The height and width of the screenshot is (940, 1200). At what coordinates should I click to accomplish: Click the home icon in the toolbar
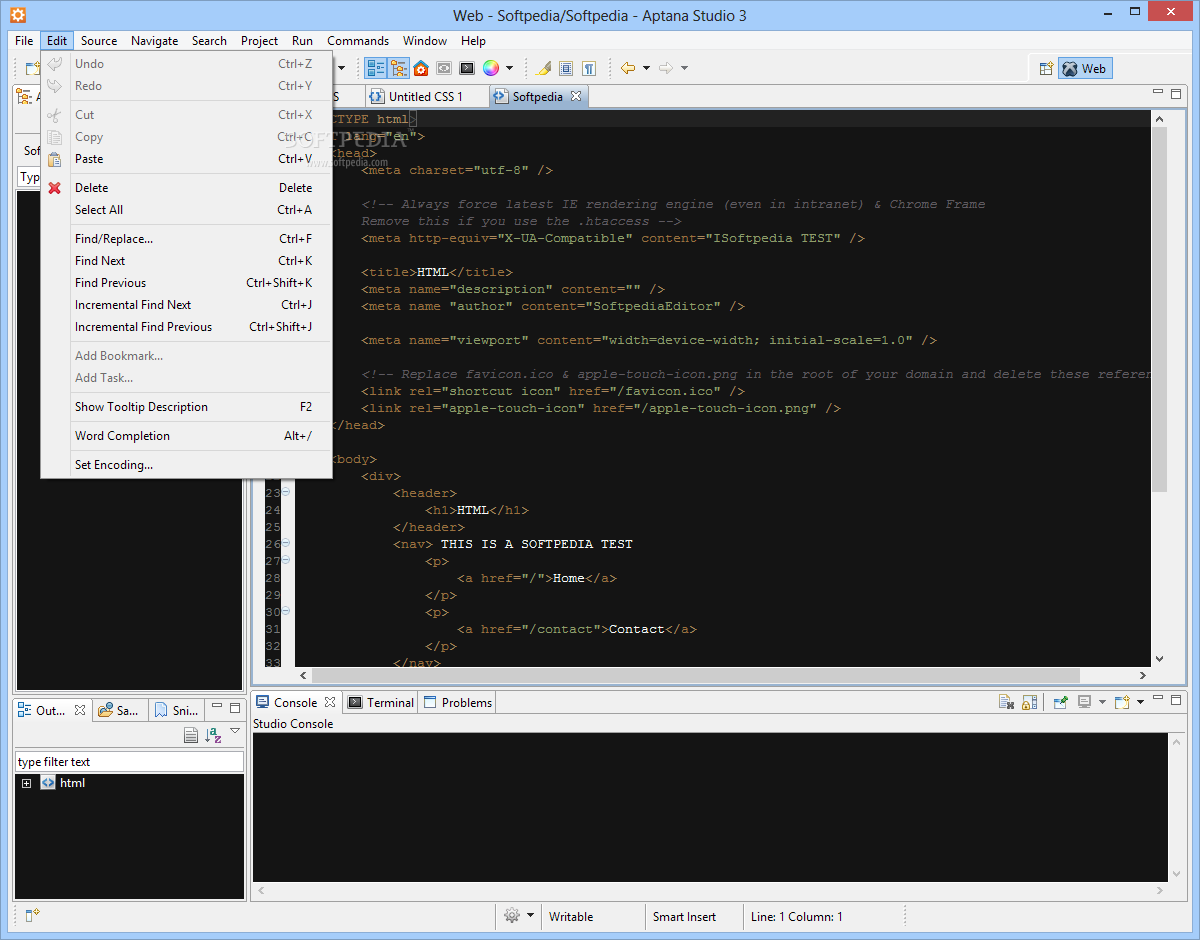tap(421, 68)
